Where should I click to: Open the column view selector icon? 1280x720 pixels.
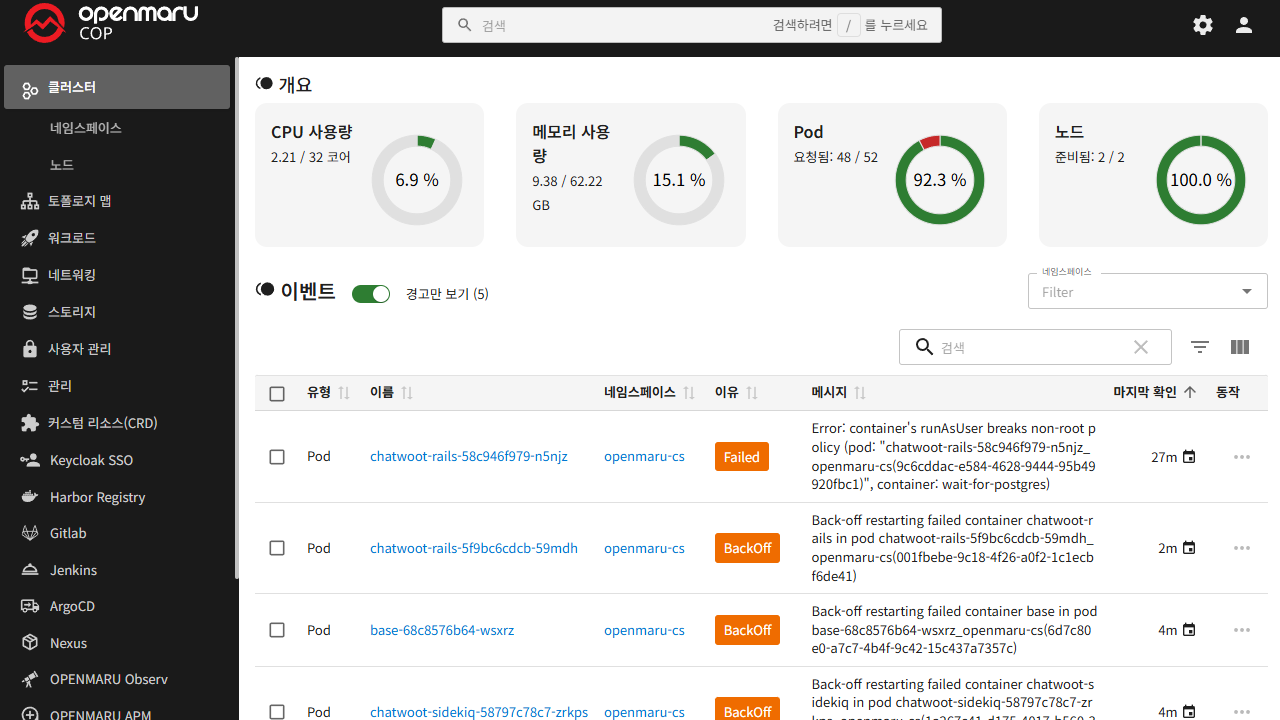(1240, 347)
